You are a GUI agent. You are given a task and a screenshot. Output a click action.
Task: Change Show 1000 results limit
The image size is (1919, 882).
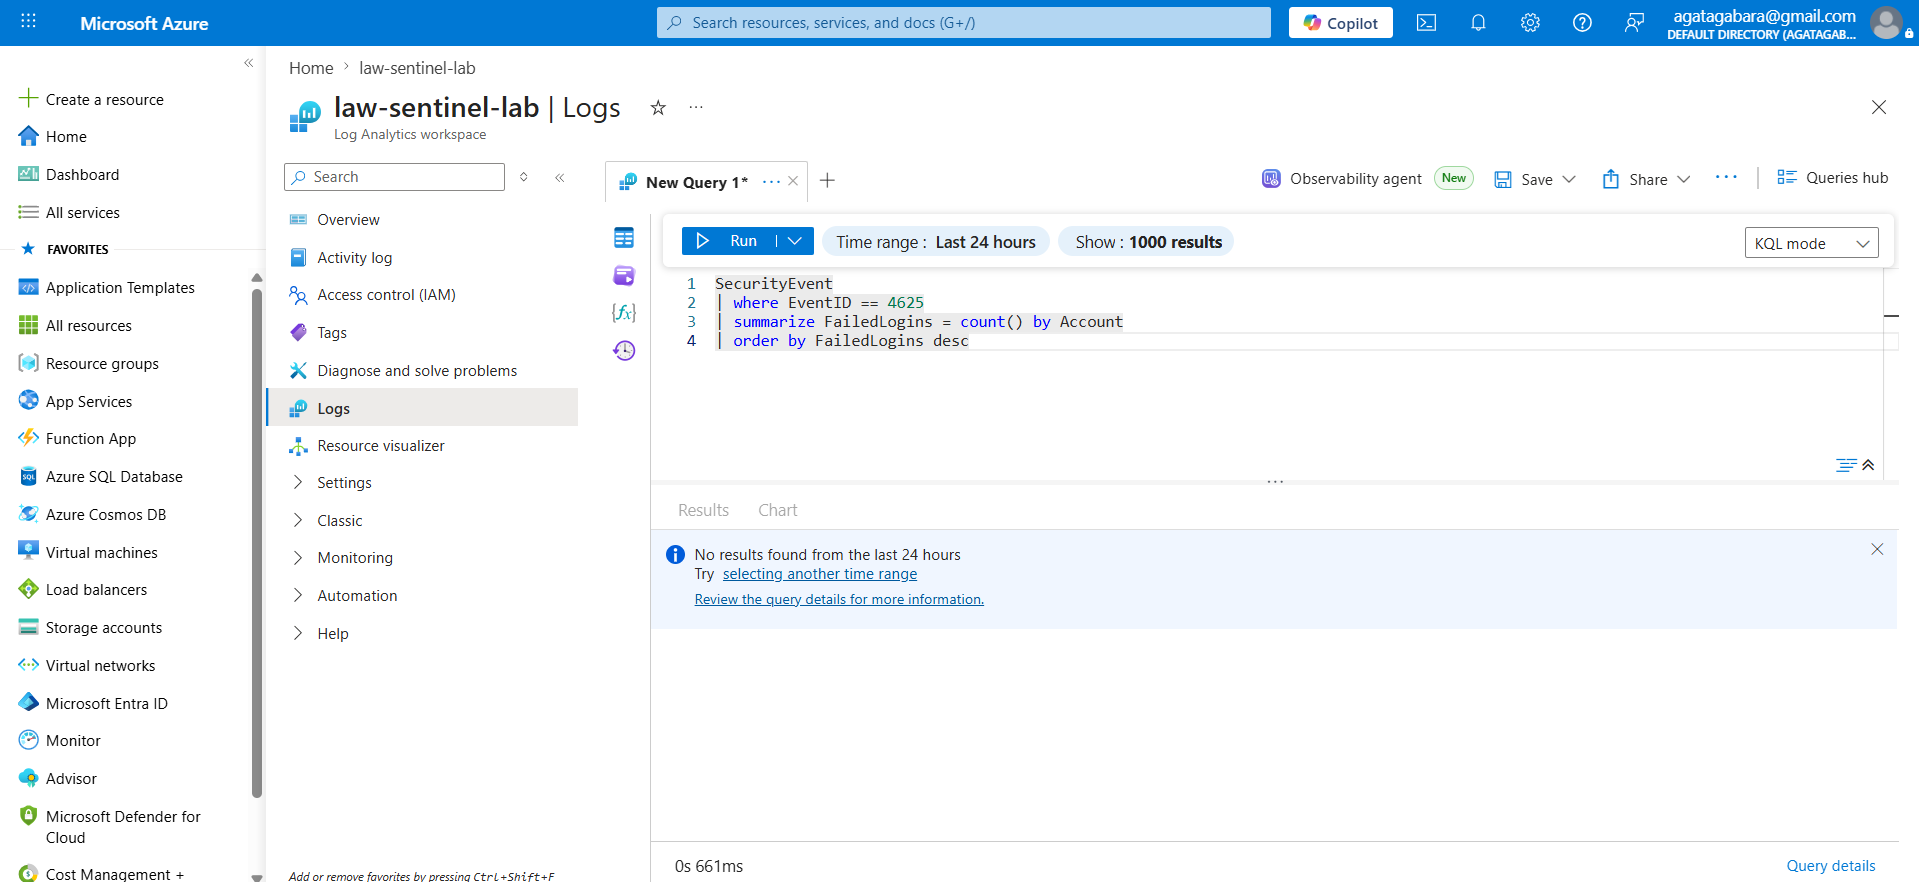coord(1148,242)
